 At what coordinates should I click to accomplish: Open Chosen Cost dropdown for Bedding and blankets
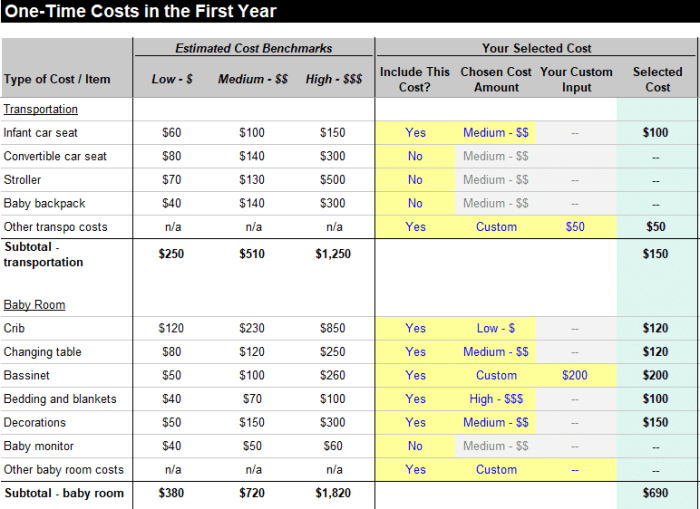coord(496,399)
